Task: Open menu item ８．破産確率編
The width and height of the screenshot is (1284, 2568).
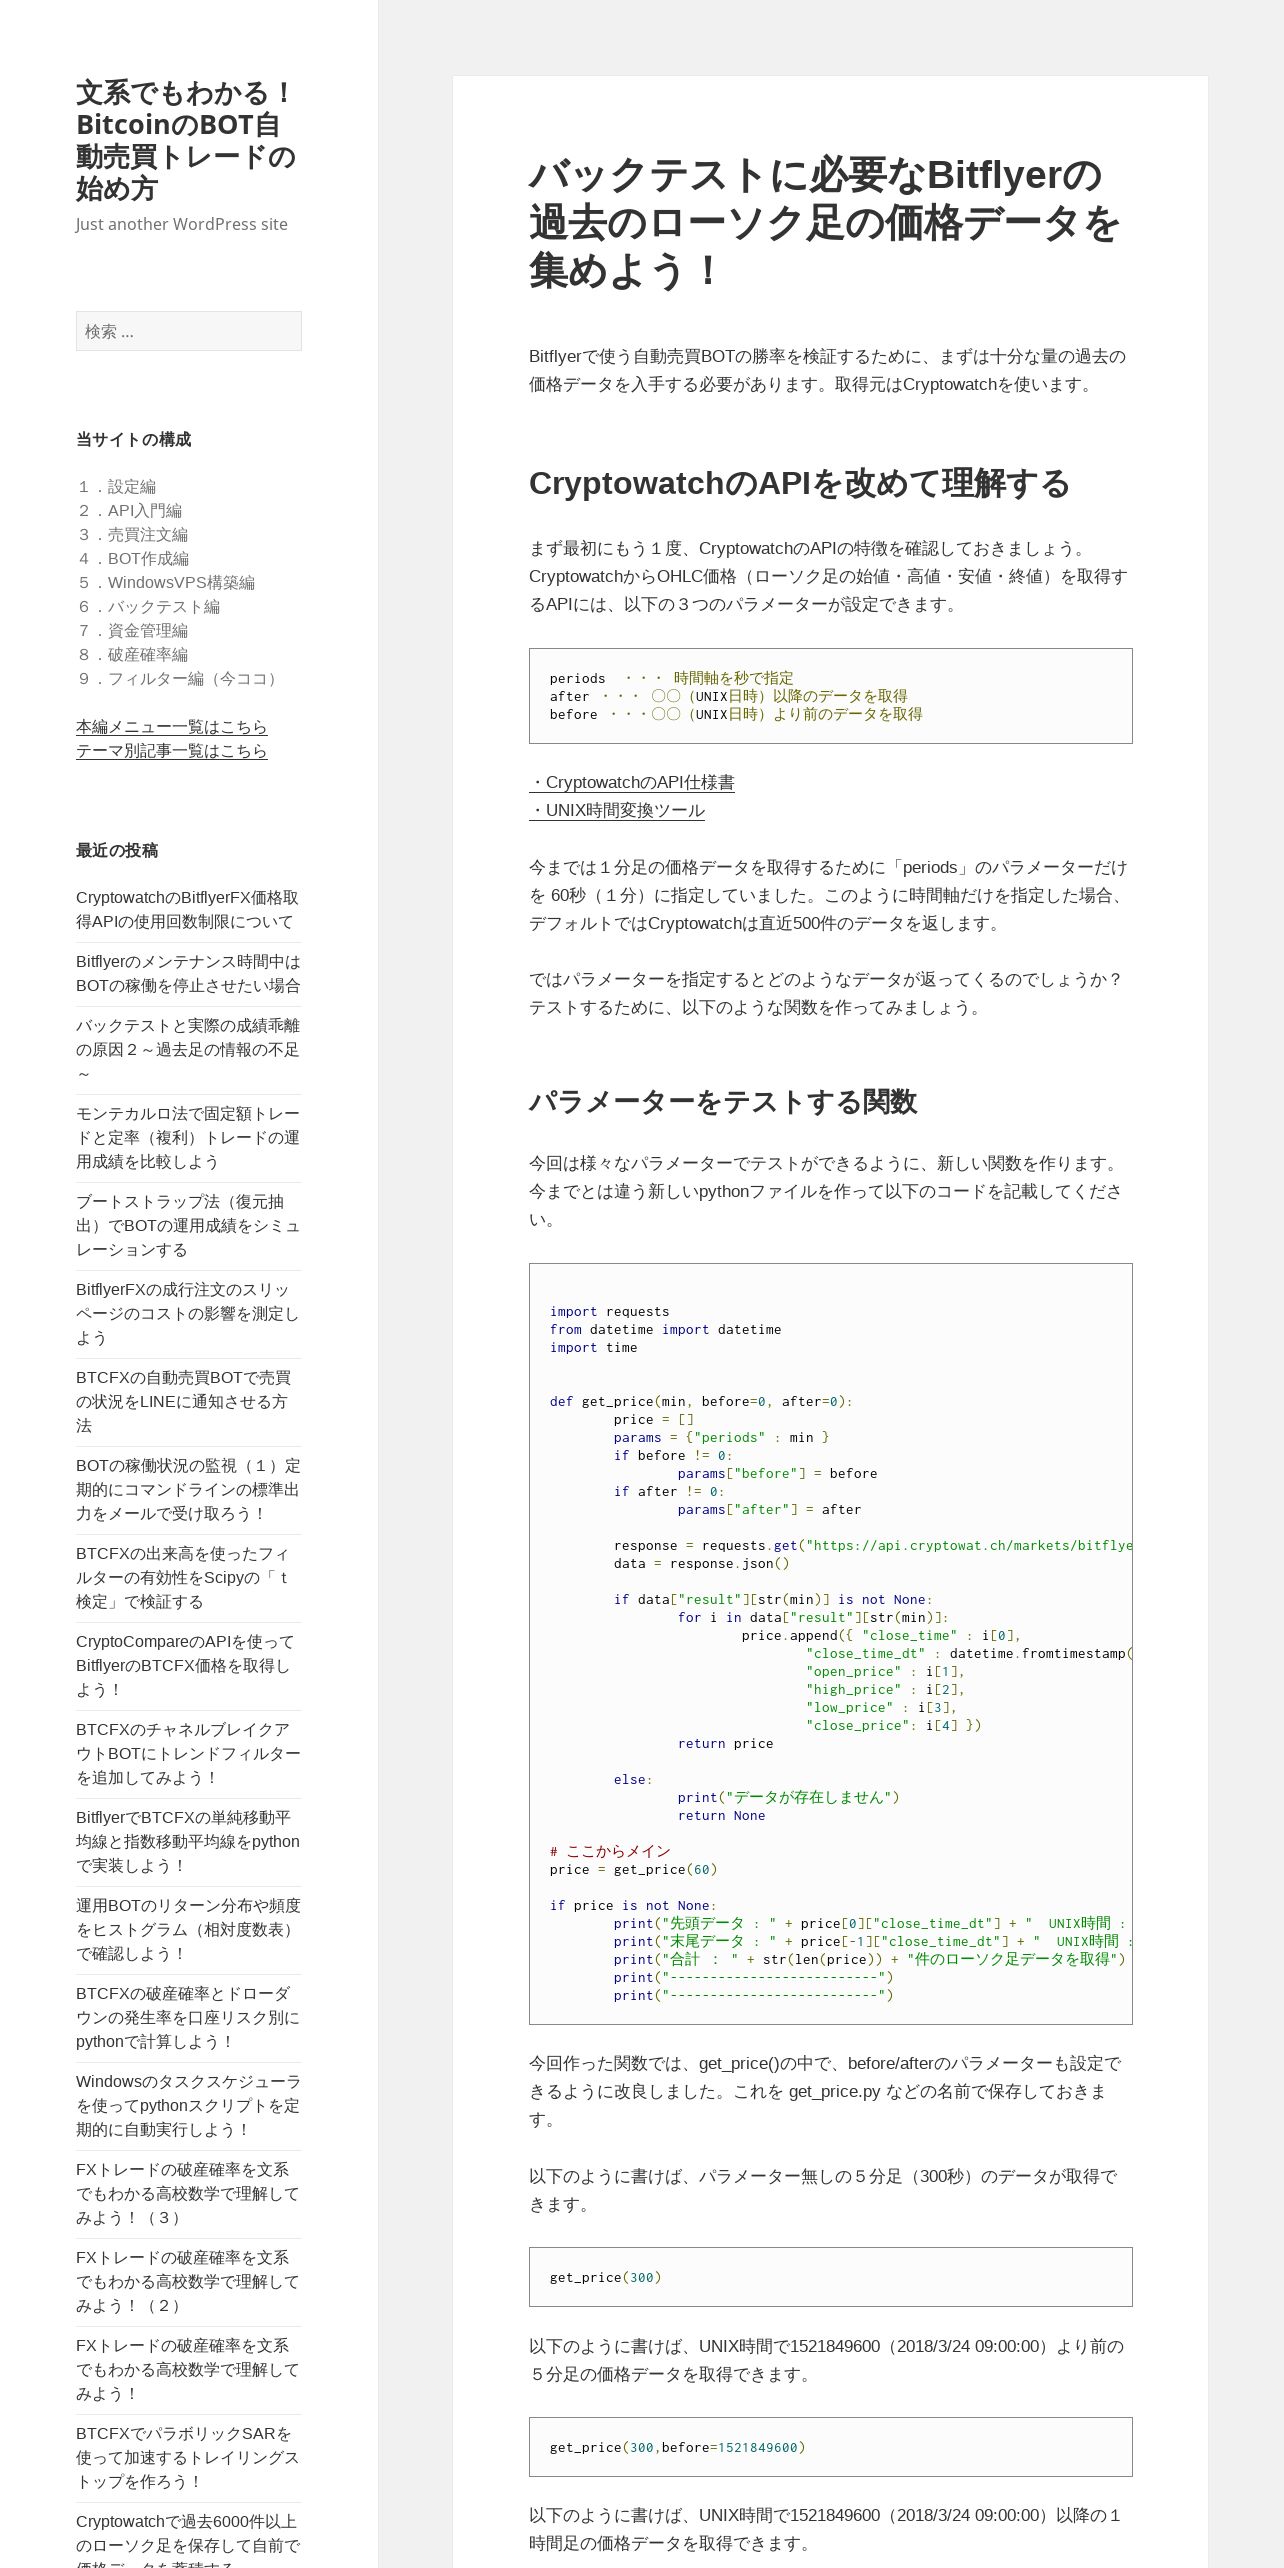Action: (x=132, y=655)
